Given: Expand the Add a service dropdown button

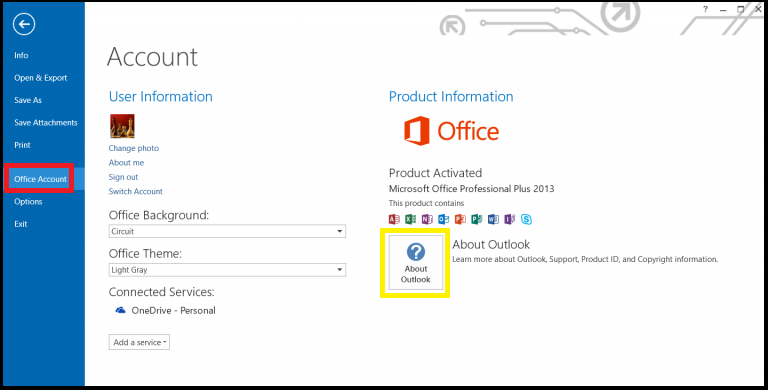Looking at the screenshot, I should coord(139,342).
